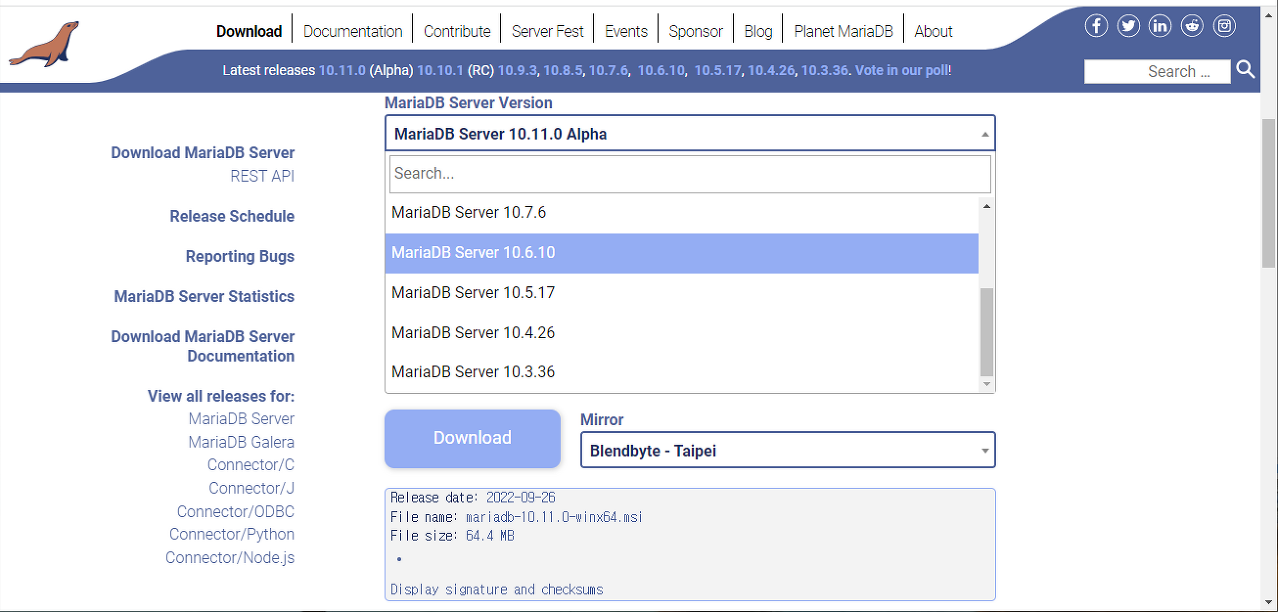Select MariaDB Server 10.7.6 option
The height and width of the screenshot is (612, 1278).
tap(682, 212)
